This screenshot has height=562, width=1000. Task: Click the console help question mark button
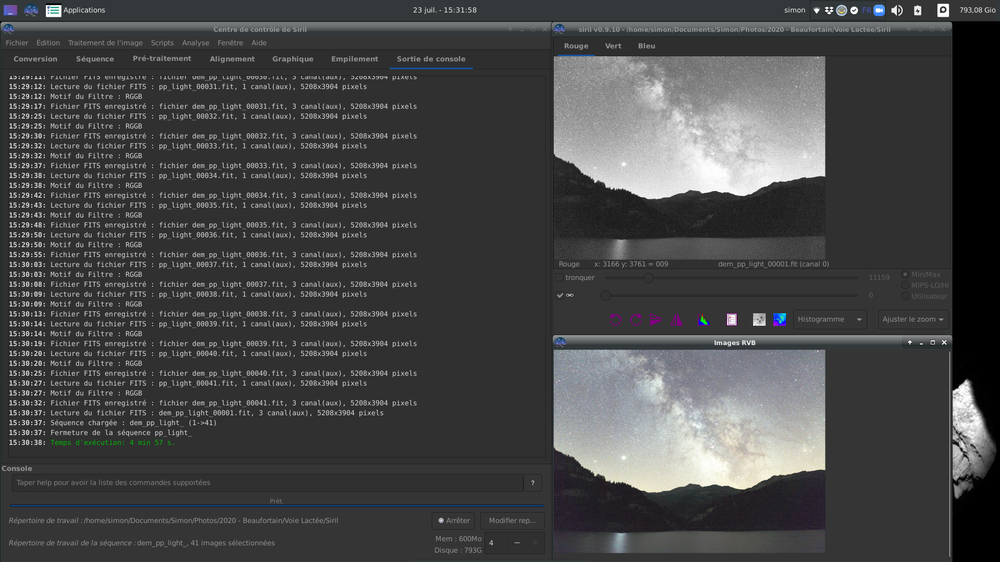[x=533, y=483]
